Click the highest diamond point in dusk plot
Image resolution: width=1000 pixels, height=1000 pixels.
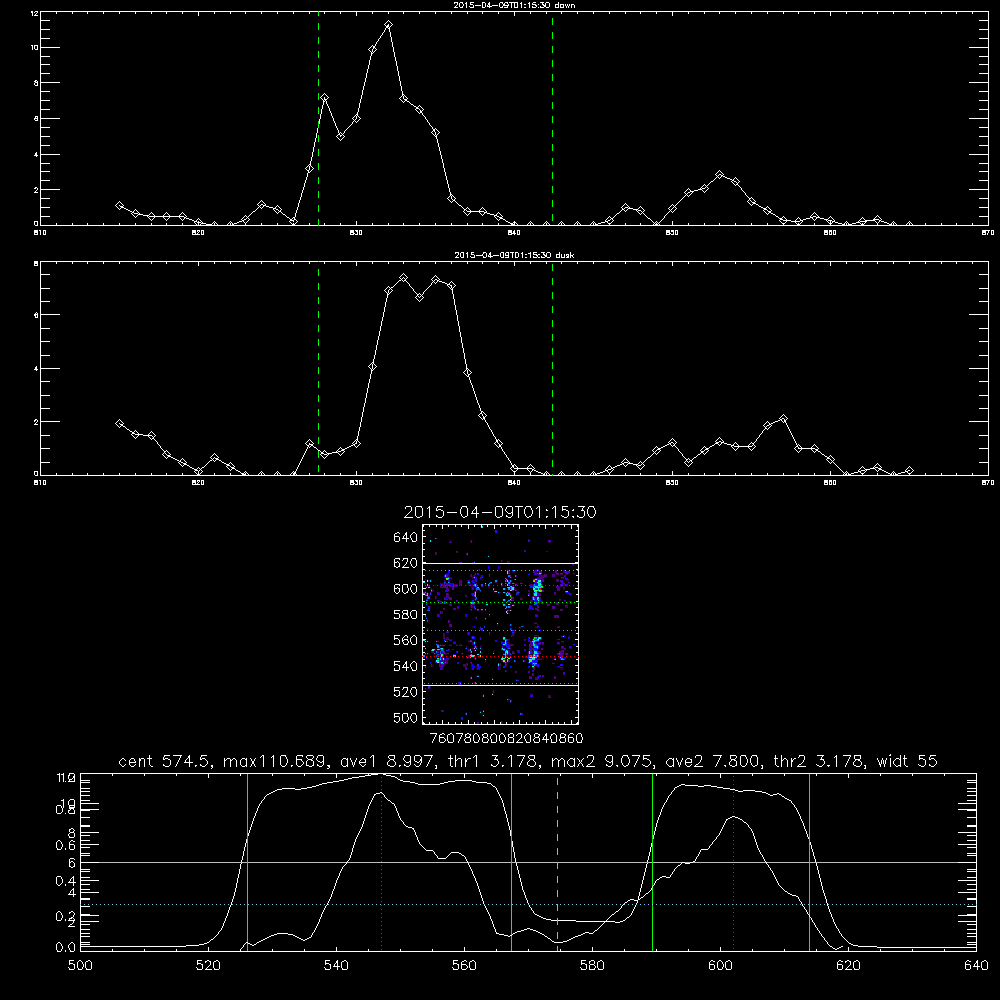pyautogui.click(x=403, y=278)
